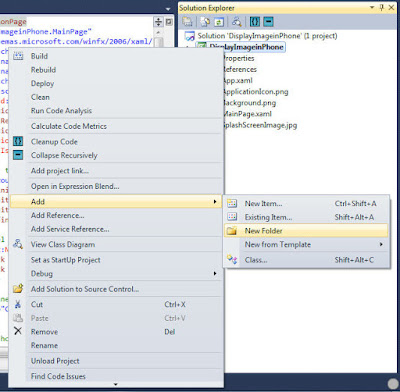This screenshot has height=392, width=400.
Task: Select the DisplayImageinPhone project node
Action: [246, 47]
